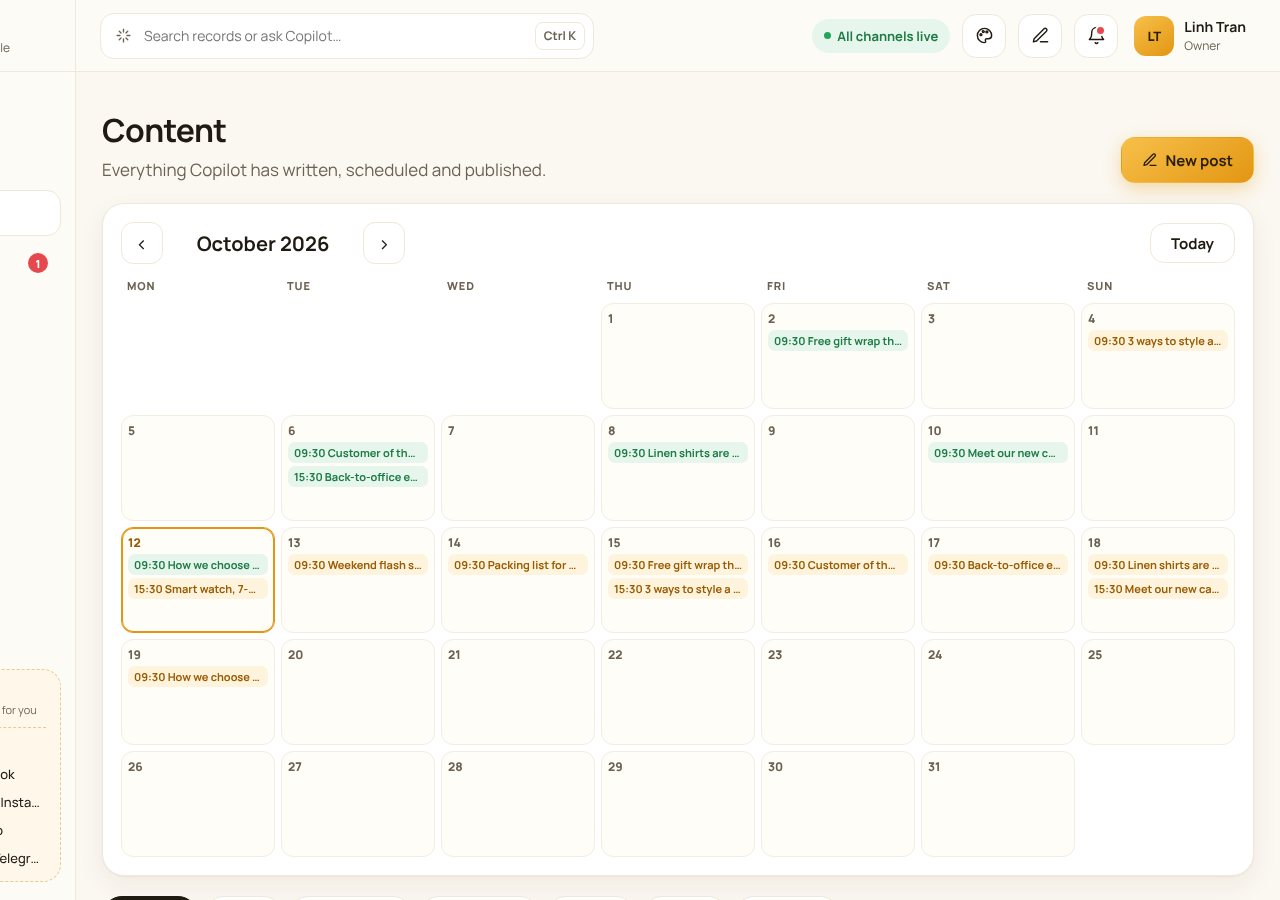
Task: Open the 09:30 How we choose post on October 12
Action: 198,565
